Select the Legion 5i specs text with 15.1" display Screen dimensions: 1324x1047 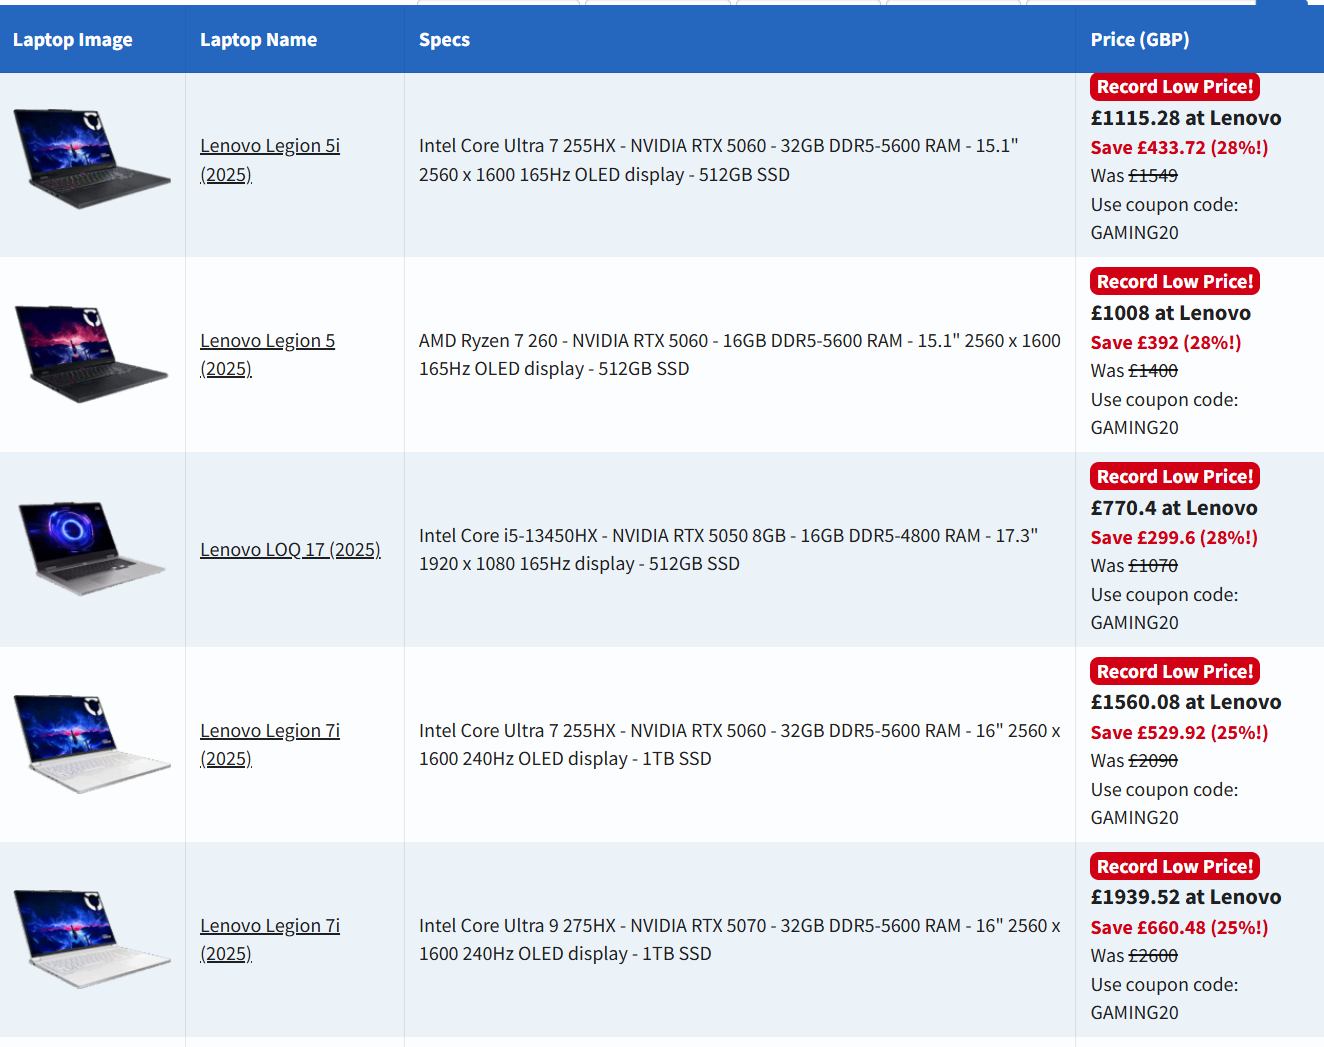(x=718, y=160)
